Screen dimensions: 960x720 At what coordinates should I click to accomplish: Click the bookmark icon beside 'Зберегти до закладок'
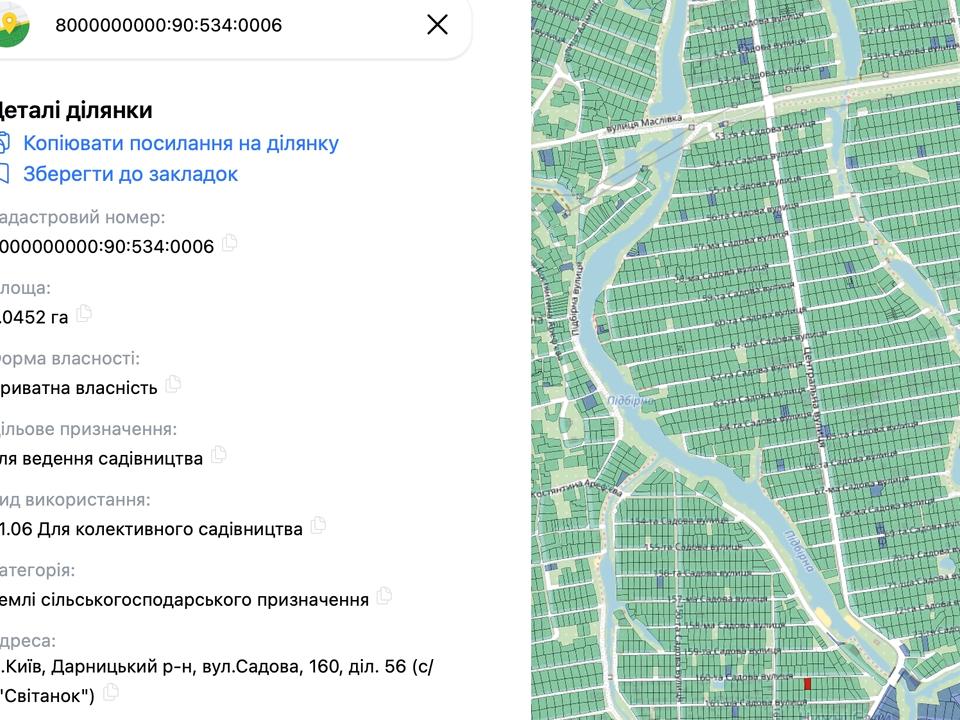tap(3, 174)
